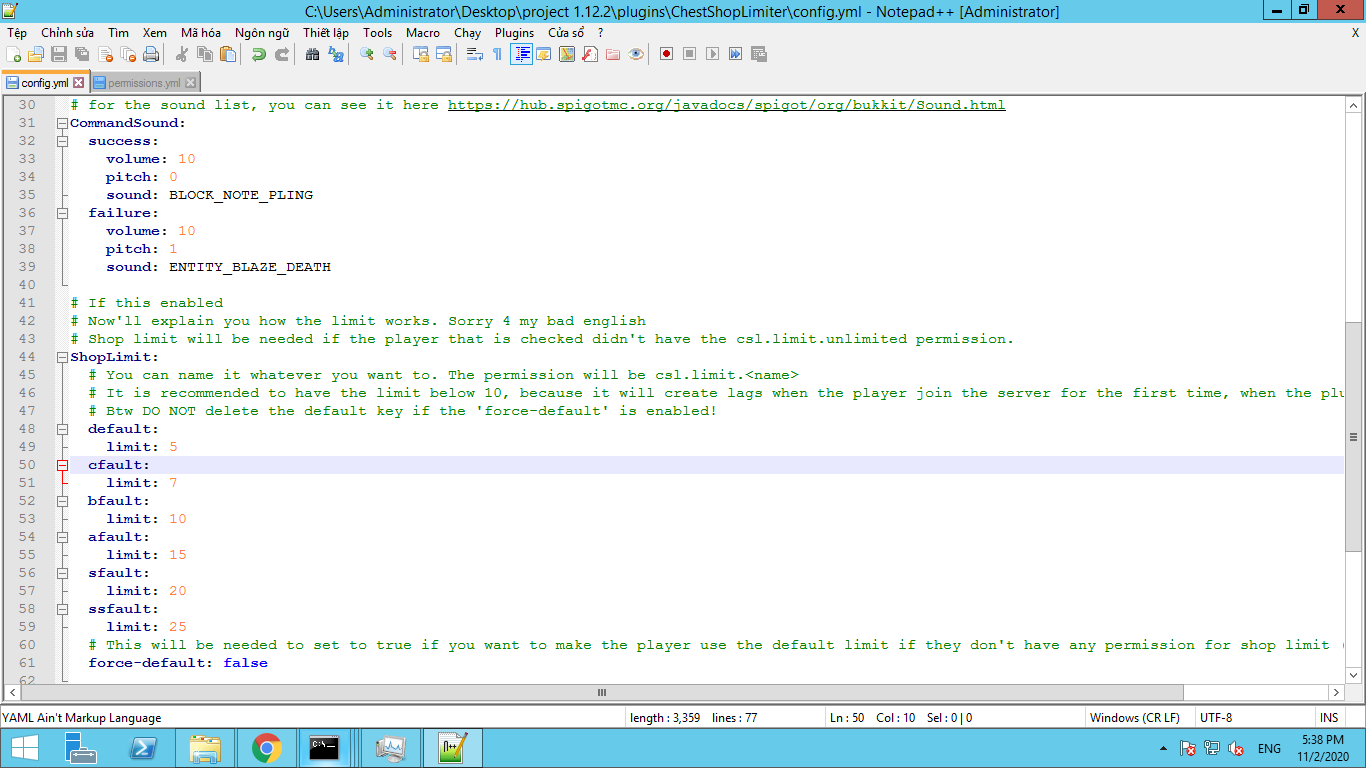Open File Explorer from the taskbar
The width and height of the screenshot is (1366, 768).
(x=205, y=748)
